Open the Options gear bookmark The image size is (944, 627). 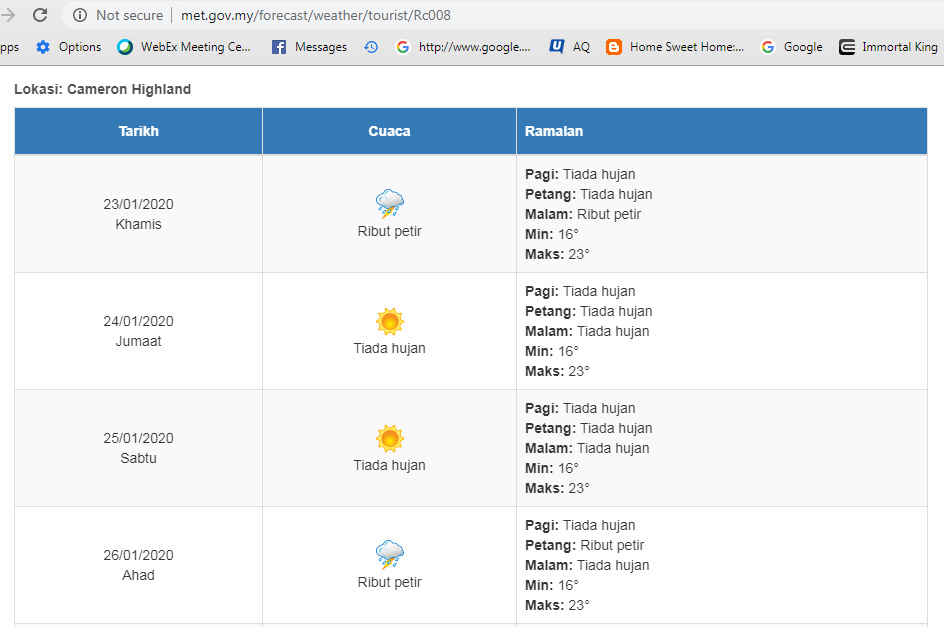pos(68,47)
